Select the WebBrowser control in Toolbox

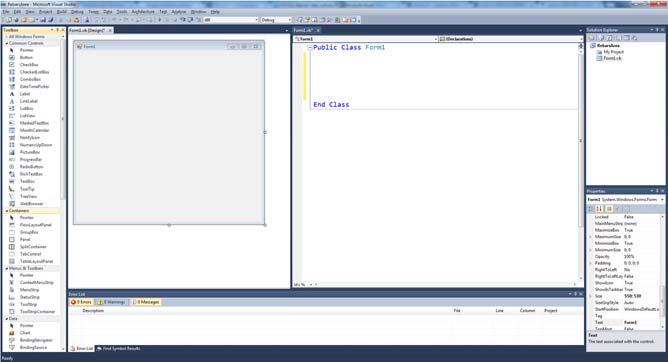coord(31,204)
